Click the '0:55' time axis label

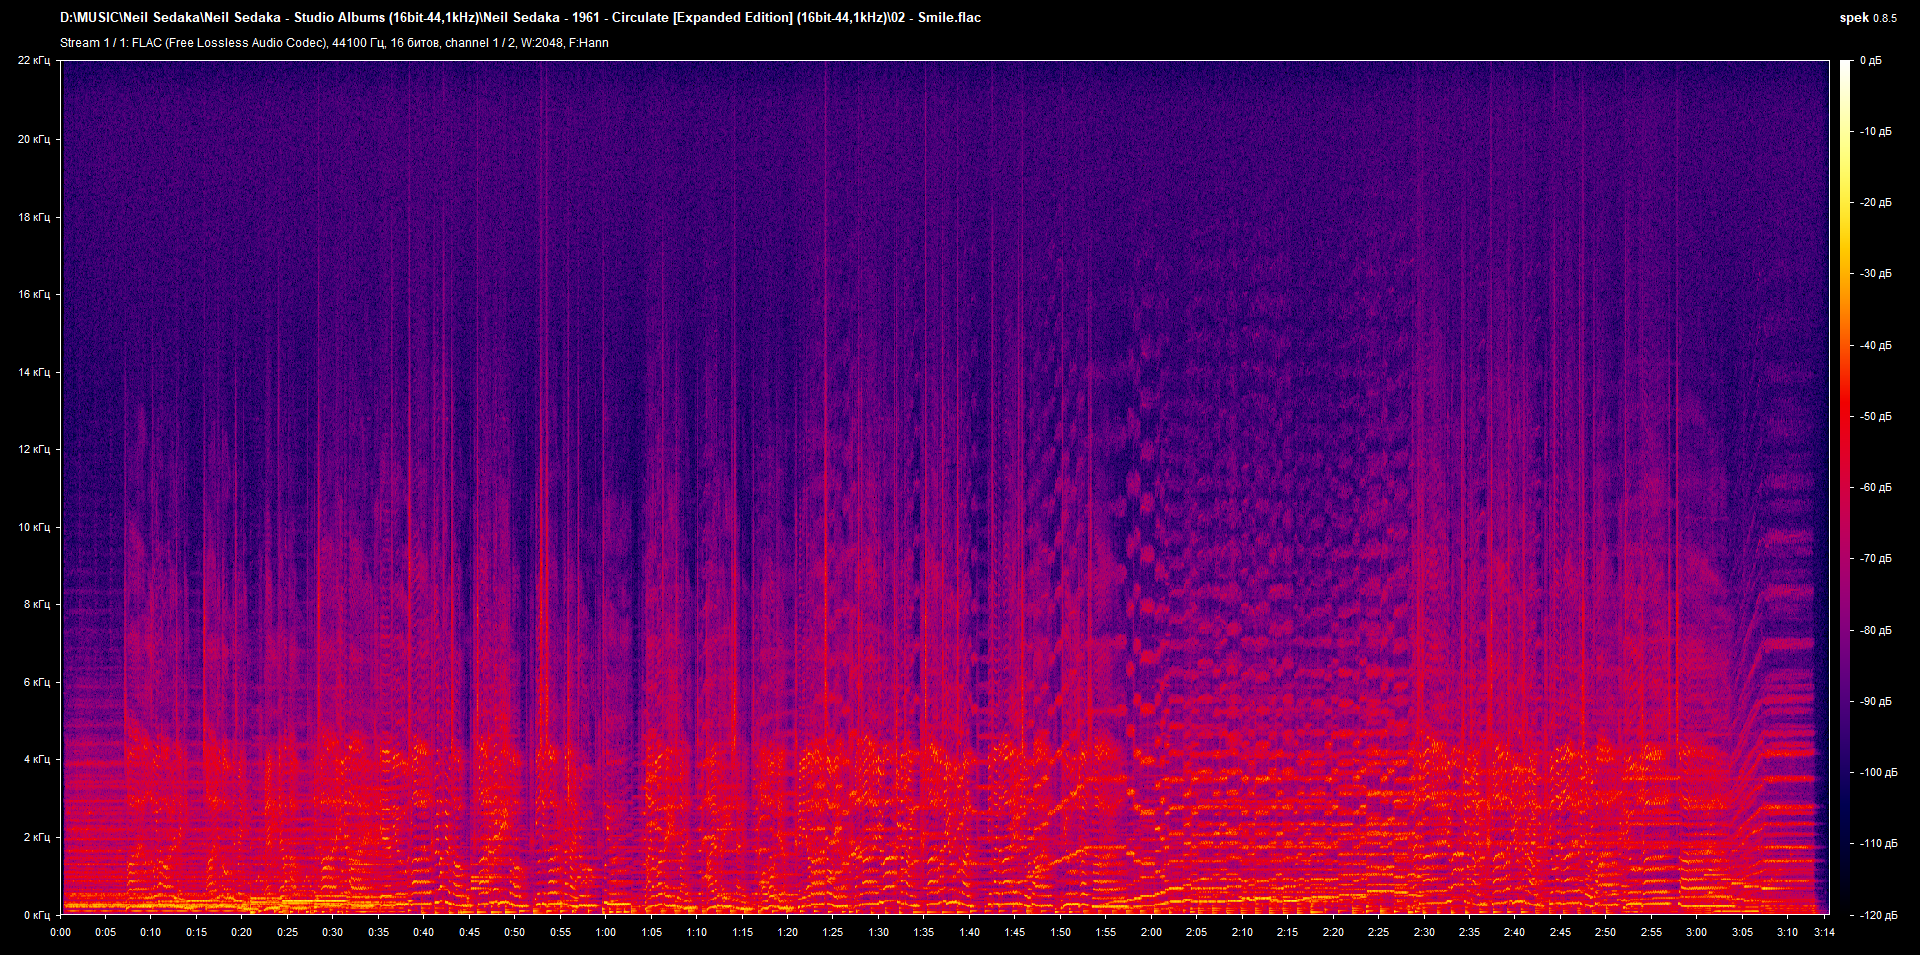tap(560, 932)
